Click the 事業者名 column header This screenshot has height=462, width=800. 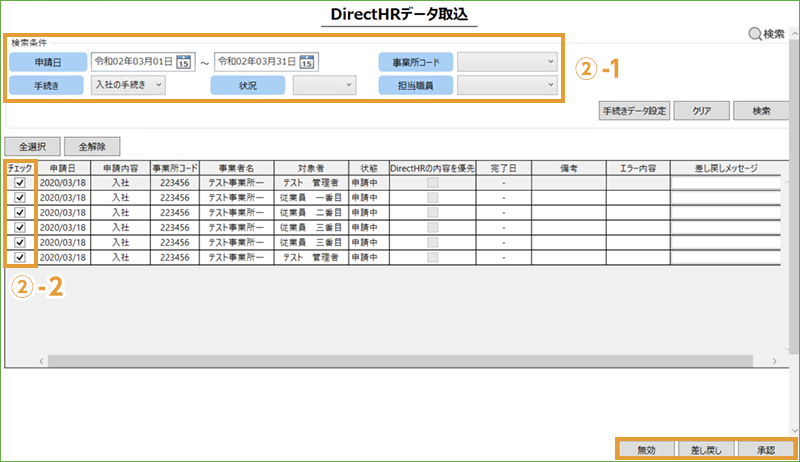click(x=236, y=168)
